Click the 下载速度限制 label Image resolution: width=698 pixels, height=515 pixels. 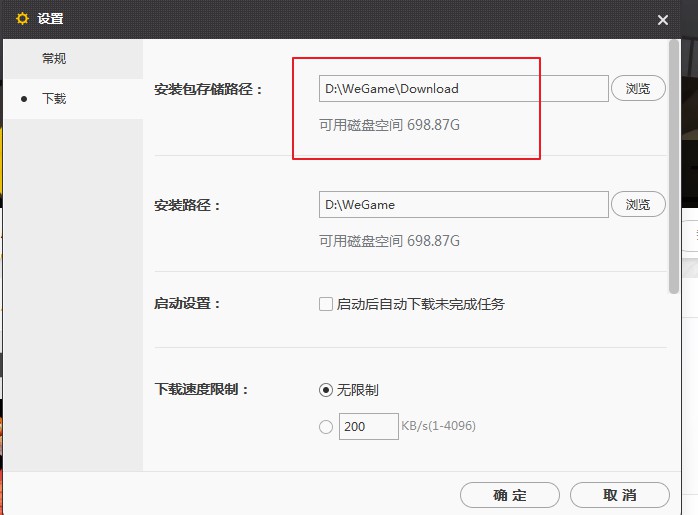(x=201, y=390)
